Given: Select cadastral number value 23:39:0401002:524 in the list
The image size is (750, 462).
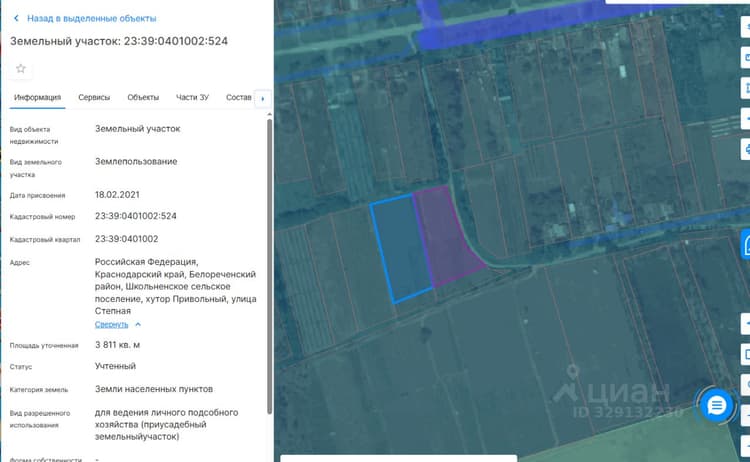Looking at the screenshot, I should 136,216.
